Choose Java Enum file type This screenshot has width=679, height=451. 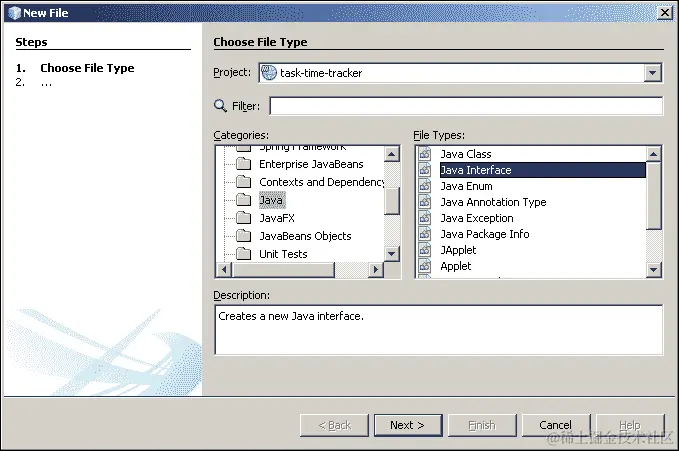point(466,186)
